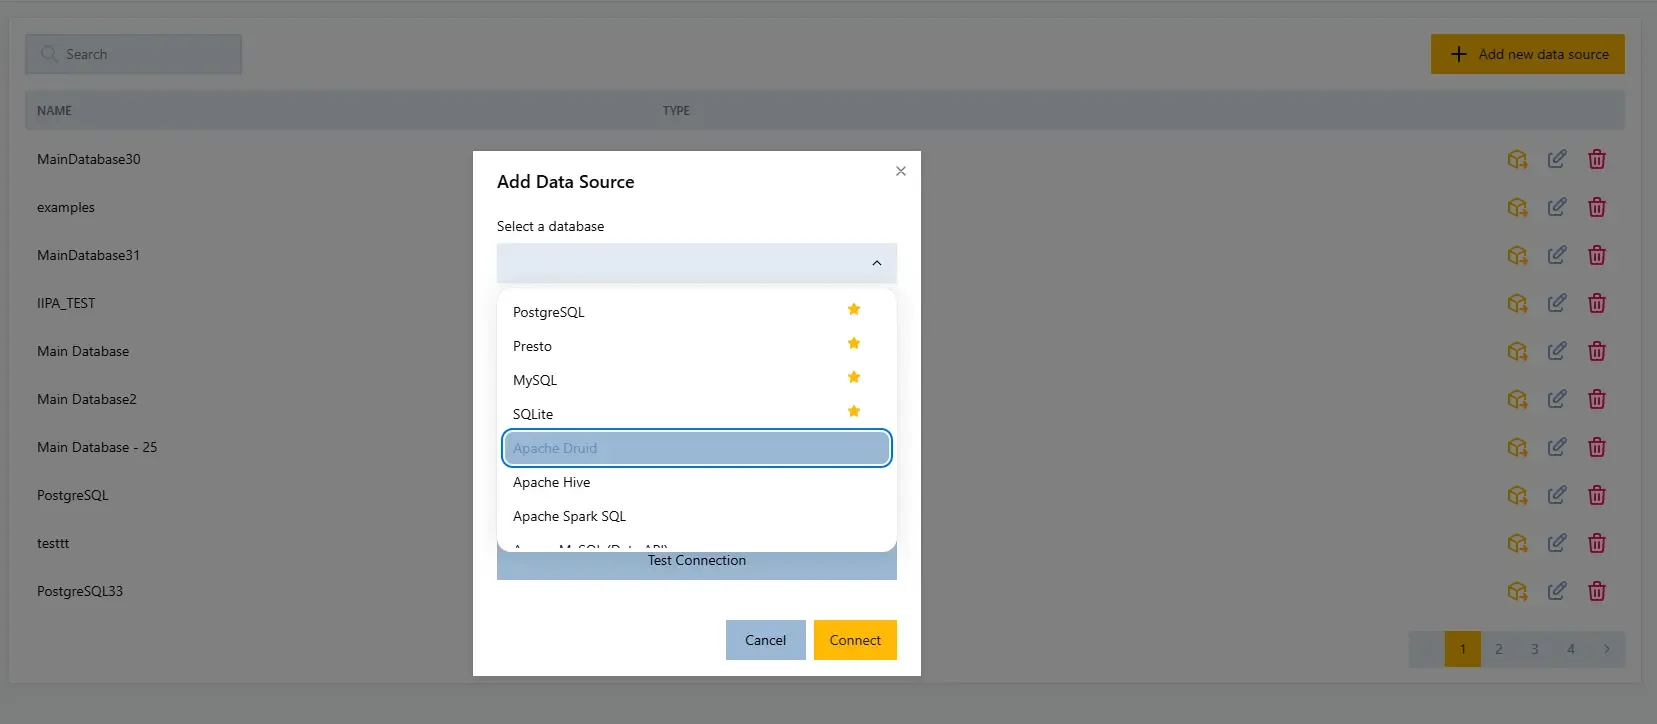The image size is (1657, 724).
Task: Delete the testtt data source
Action: (x=1597, y=543)
